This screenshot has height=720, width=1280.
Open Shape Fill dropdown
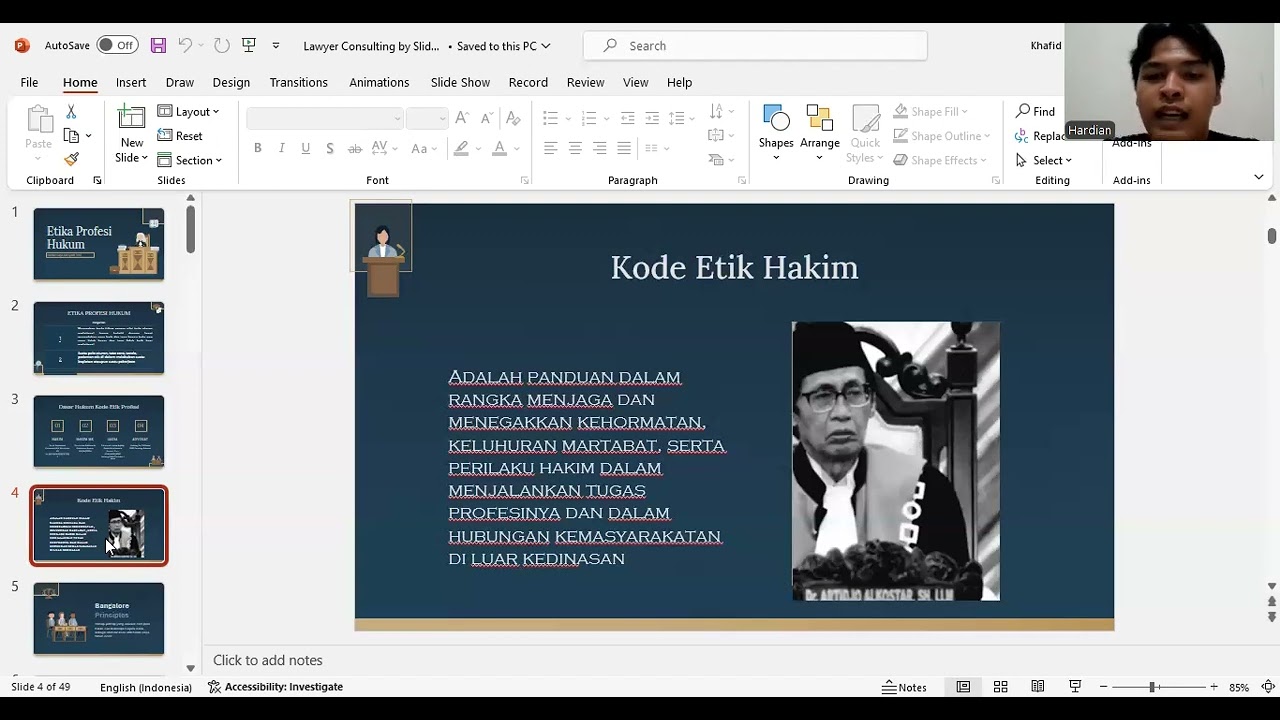(x=930, y=111)
